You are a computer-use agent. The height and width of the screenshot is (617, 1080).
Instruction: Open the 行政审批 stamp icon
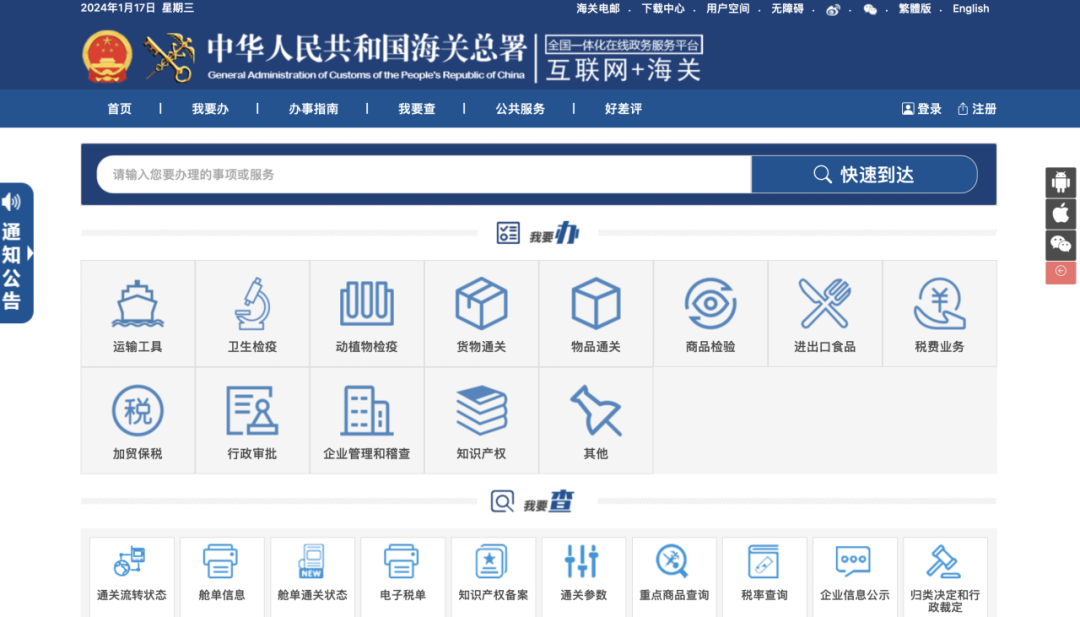click(x=252, y=411)
